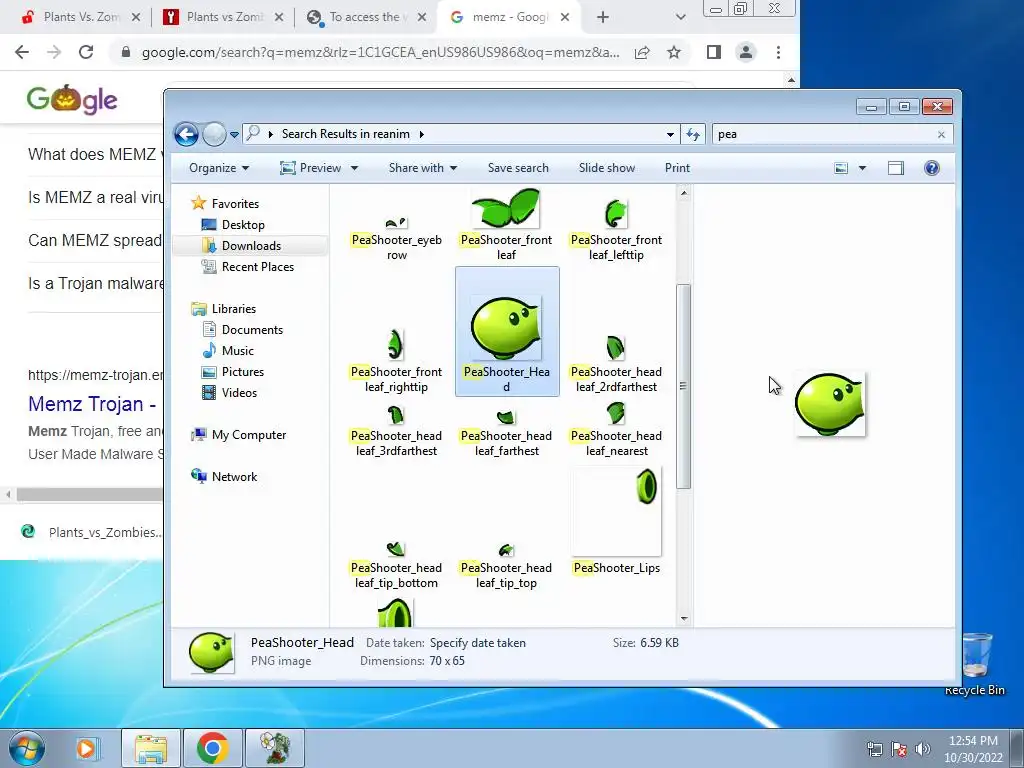Select PeaShooter_headleaf_tip_top file
Viewport: 1024px width, 768px height.
(506, 566)
